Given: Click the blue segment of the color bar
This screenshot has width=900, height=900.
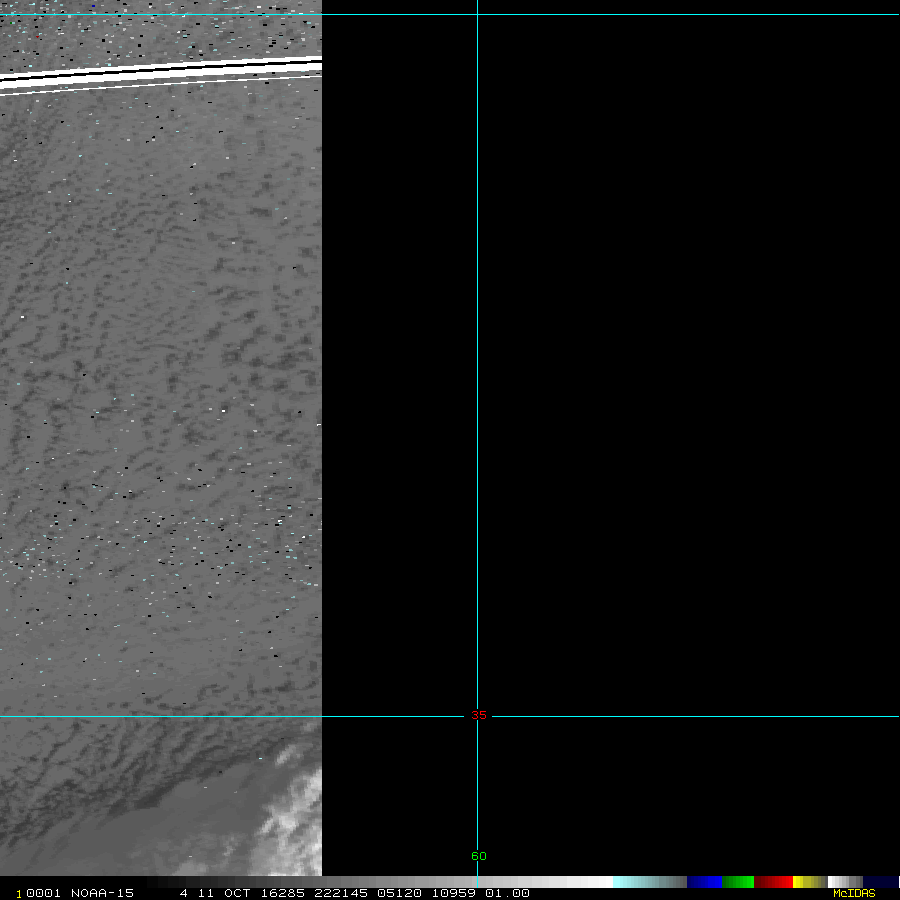Looking at the screenshot, I should tap(704, 882).
